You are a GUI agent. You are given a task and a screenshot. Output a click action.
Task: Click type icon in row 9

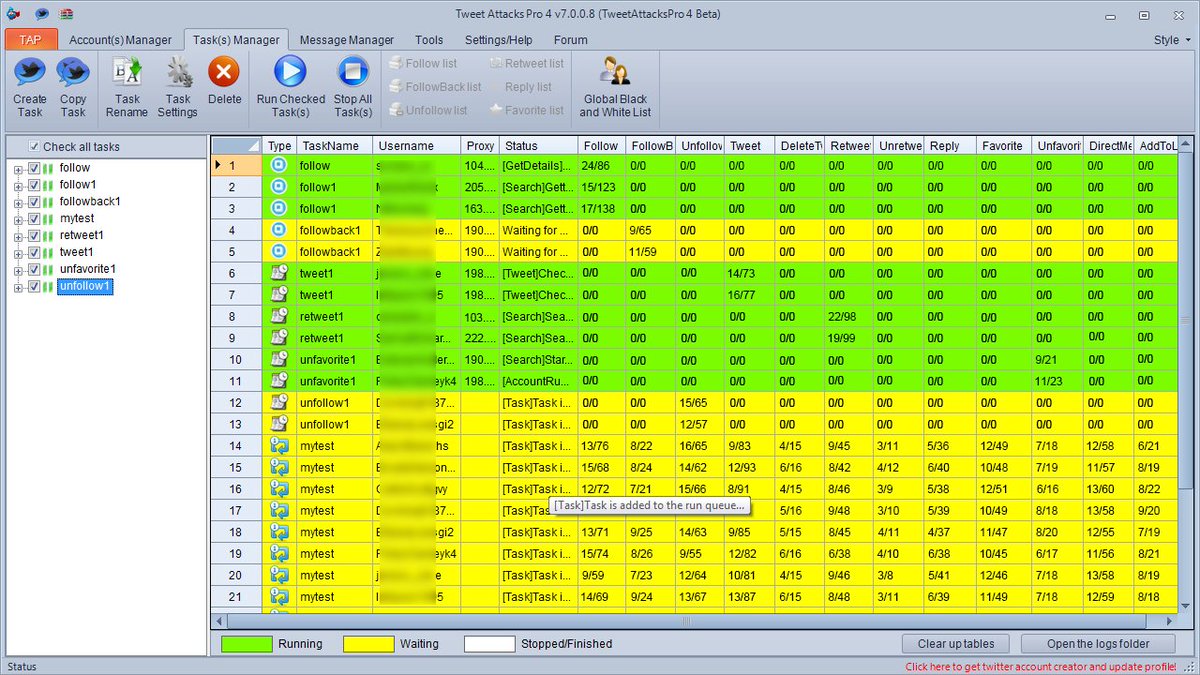[x=280, y=338]
